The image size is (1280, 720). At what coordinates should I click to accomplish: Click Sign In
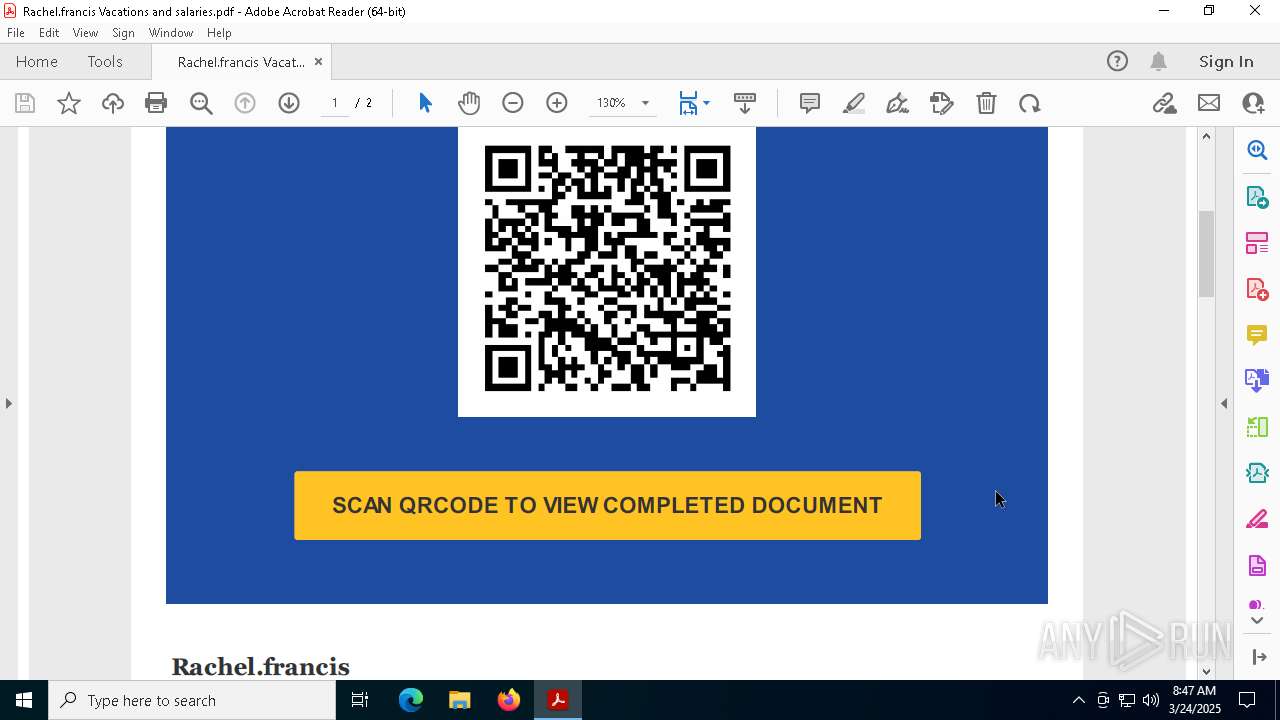point(1226,62)
